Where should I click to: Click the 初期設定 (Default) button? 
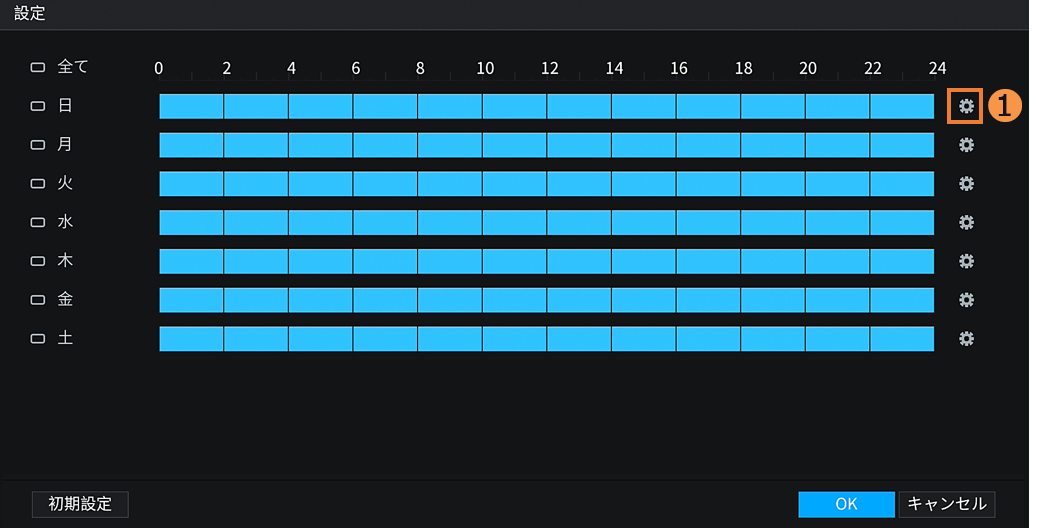click(80, 504)
